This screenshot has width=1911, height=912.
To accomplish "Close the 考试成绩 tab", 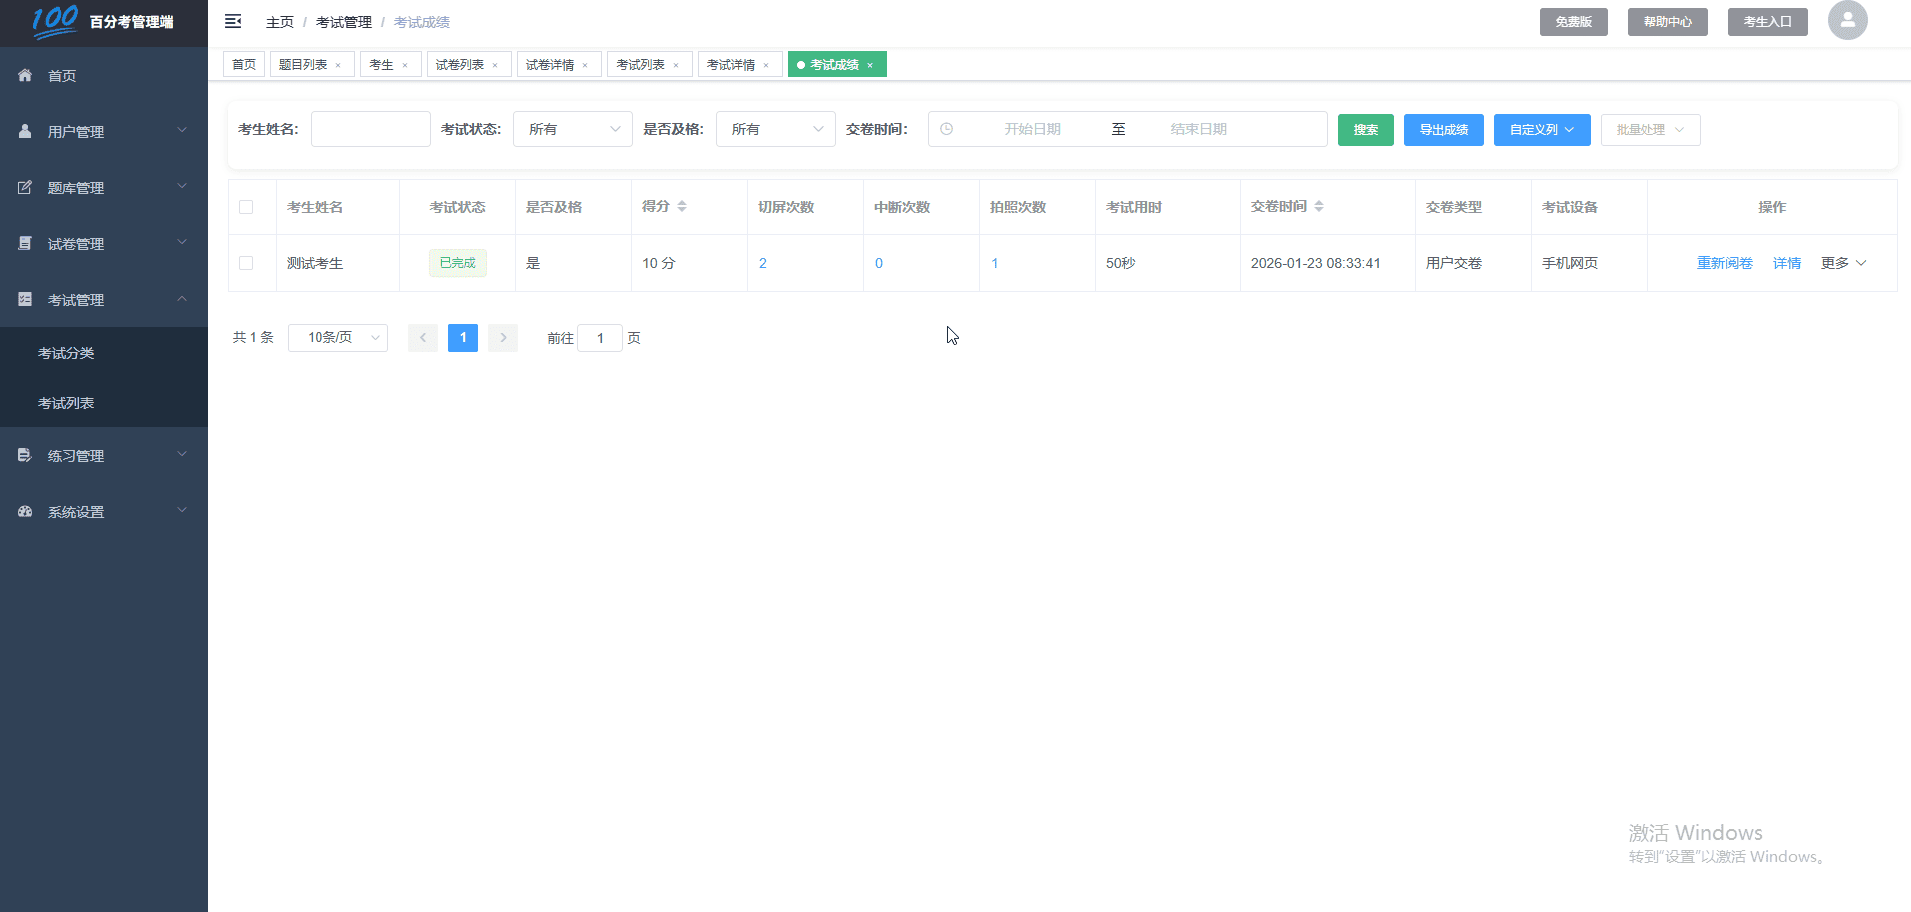I will point(870,65).
